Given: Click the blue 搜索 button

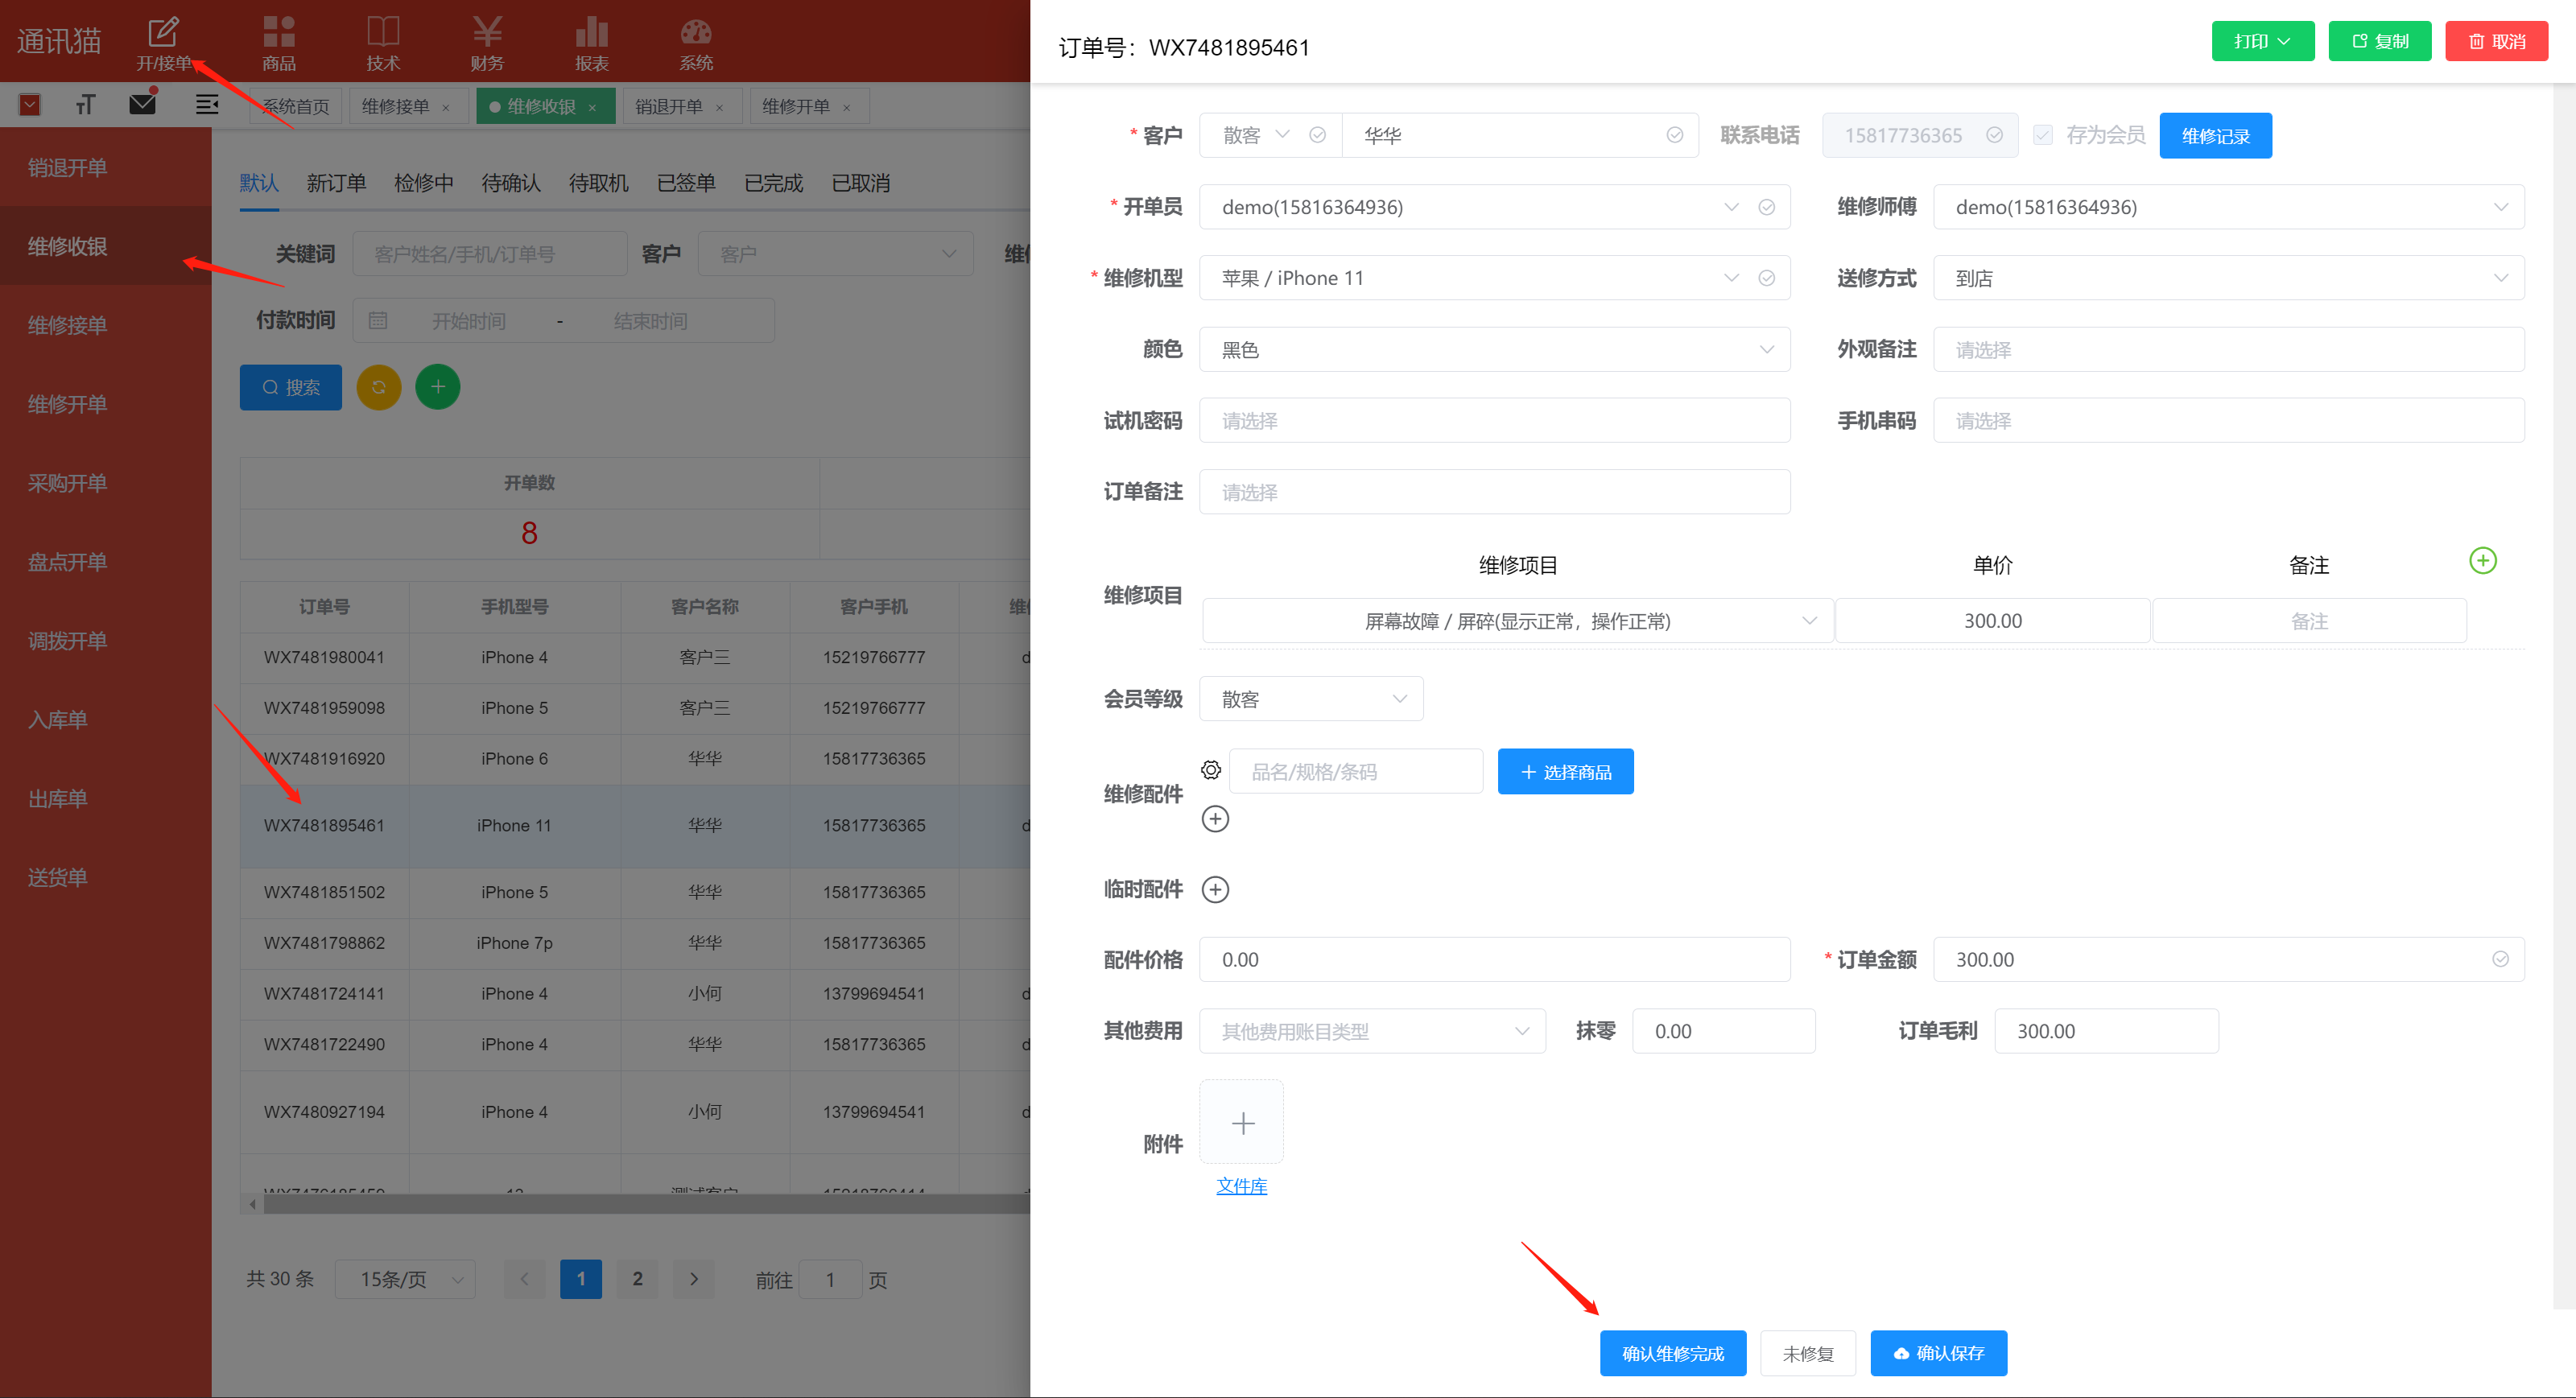Looking at the screenshot, I should click(x=291, y=387).
